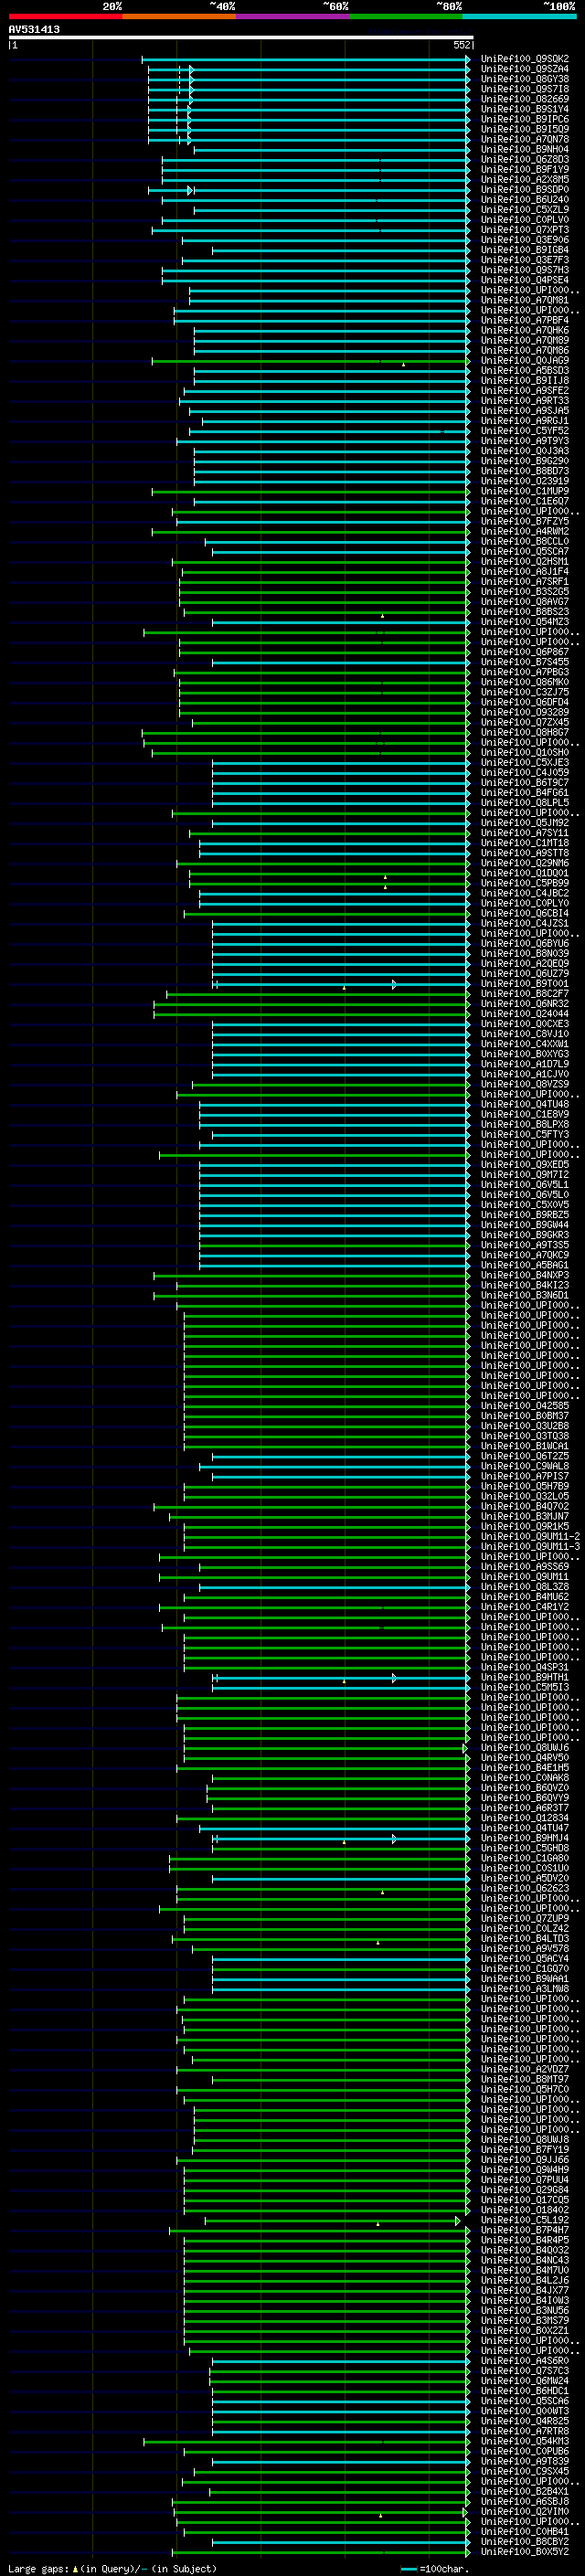Click the alignment bar for UniRef100_Q9SQK2
This screenshot has width=585, height=2576.
[x=306, y=59]
